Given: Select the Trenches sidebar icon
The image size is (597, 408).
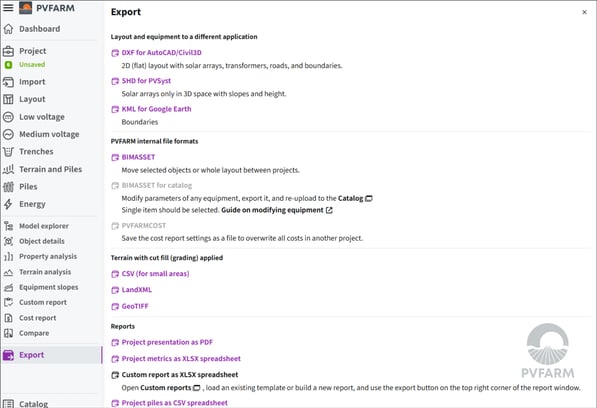Looking at the screenshot, I should [8, 151].
